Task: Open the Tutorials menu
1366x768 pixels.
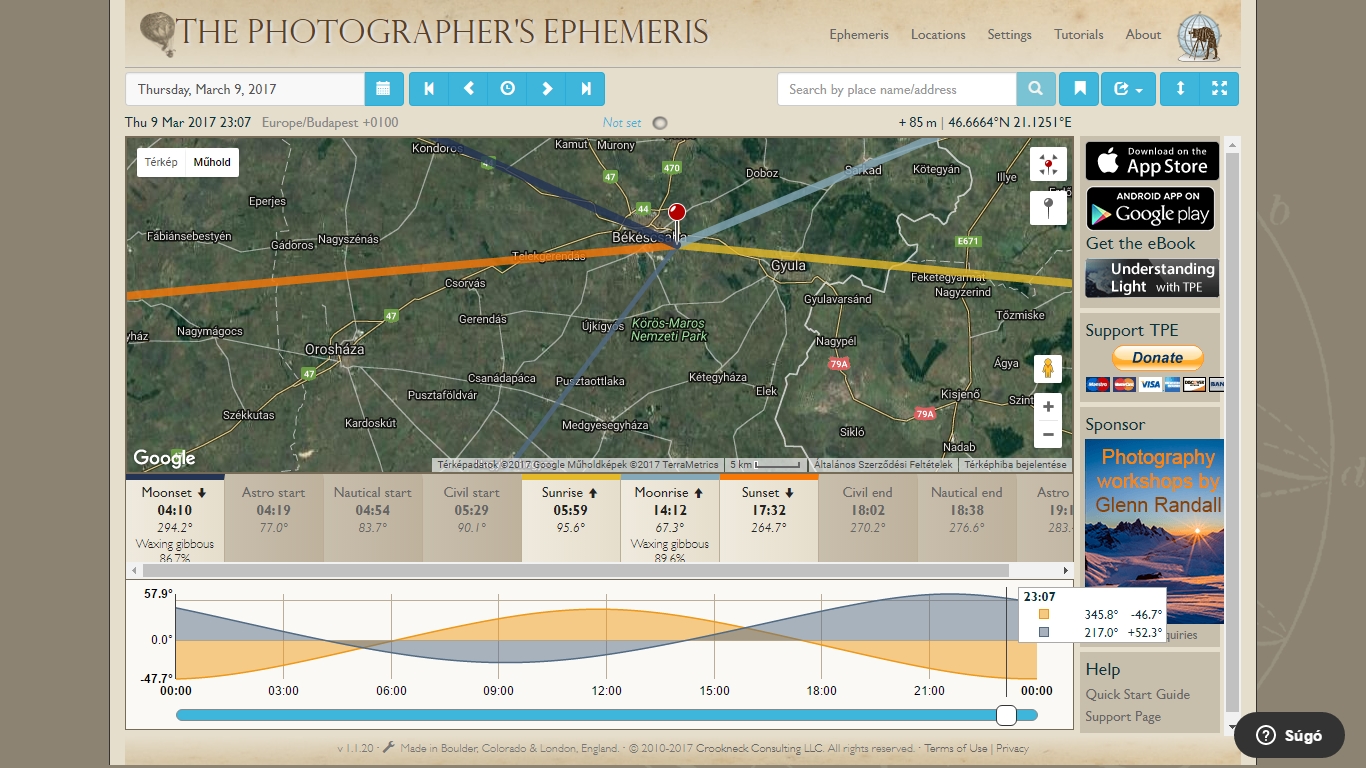Action: tap(1079, 34)
